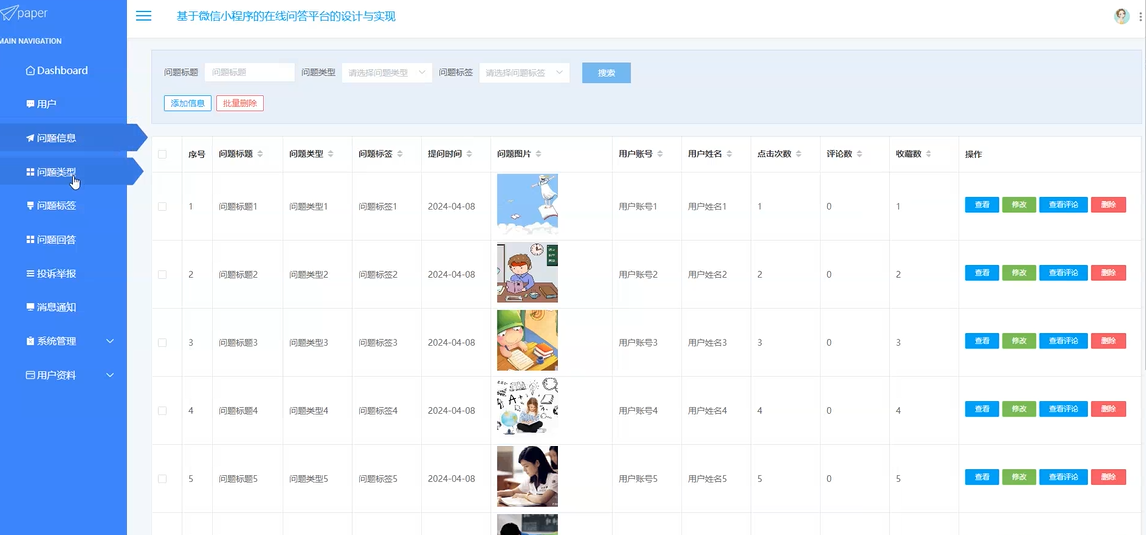Click 修改 for 问题标题2 row
This screenshot has height=535, width=1146.
coord(1019,273)
